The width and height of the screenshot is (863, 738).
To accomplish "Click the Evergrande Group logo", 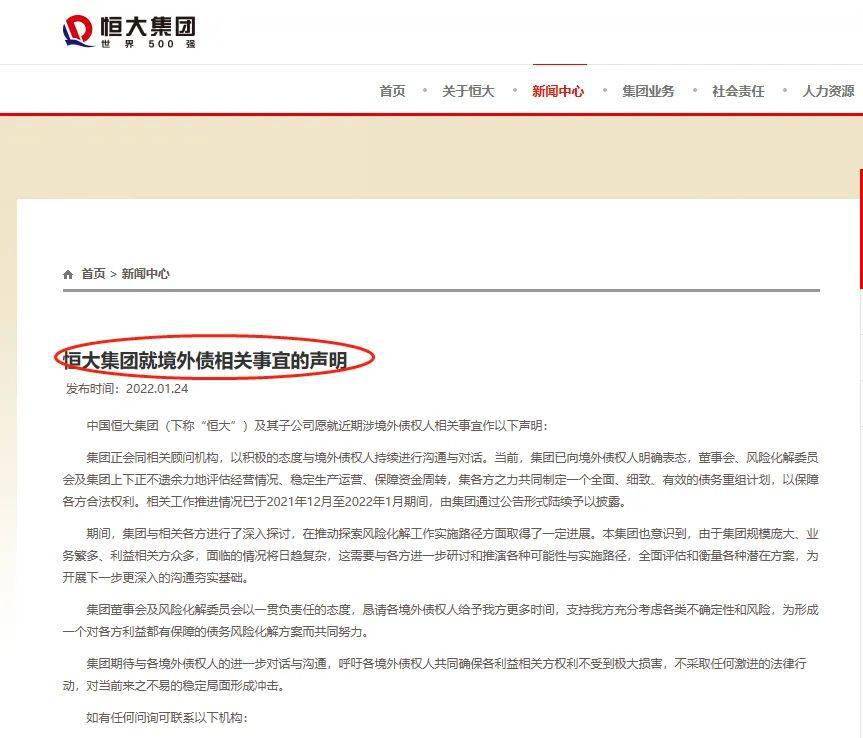I will tap(129, 31).
